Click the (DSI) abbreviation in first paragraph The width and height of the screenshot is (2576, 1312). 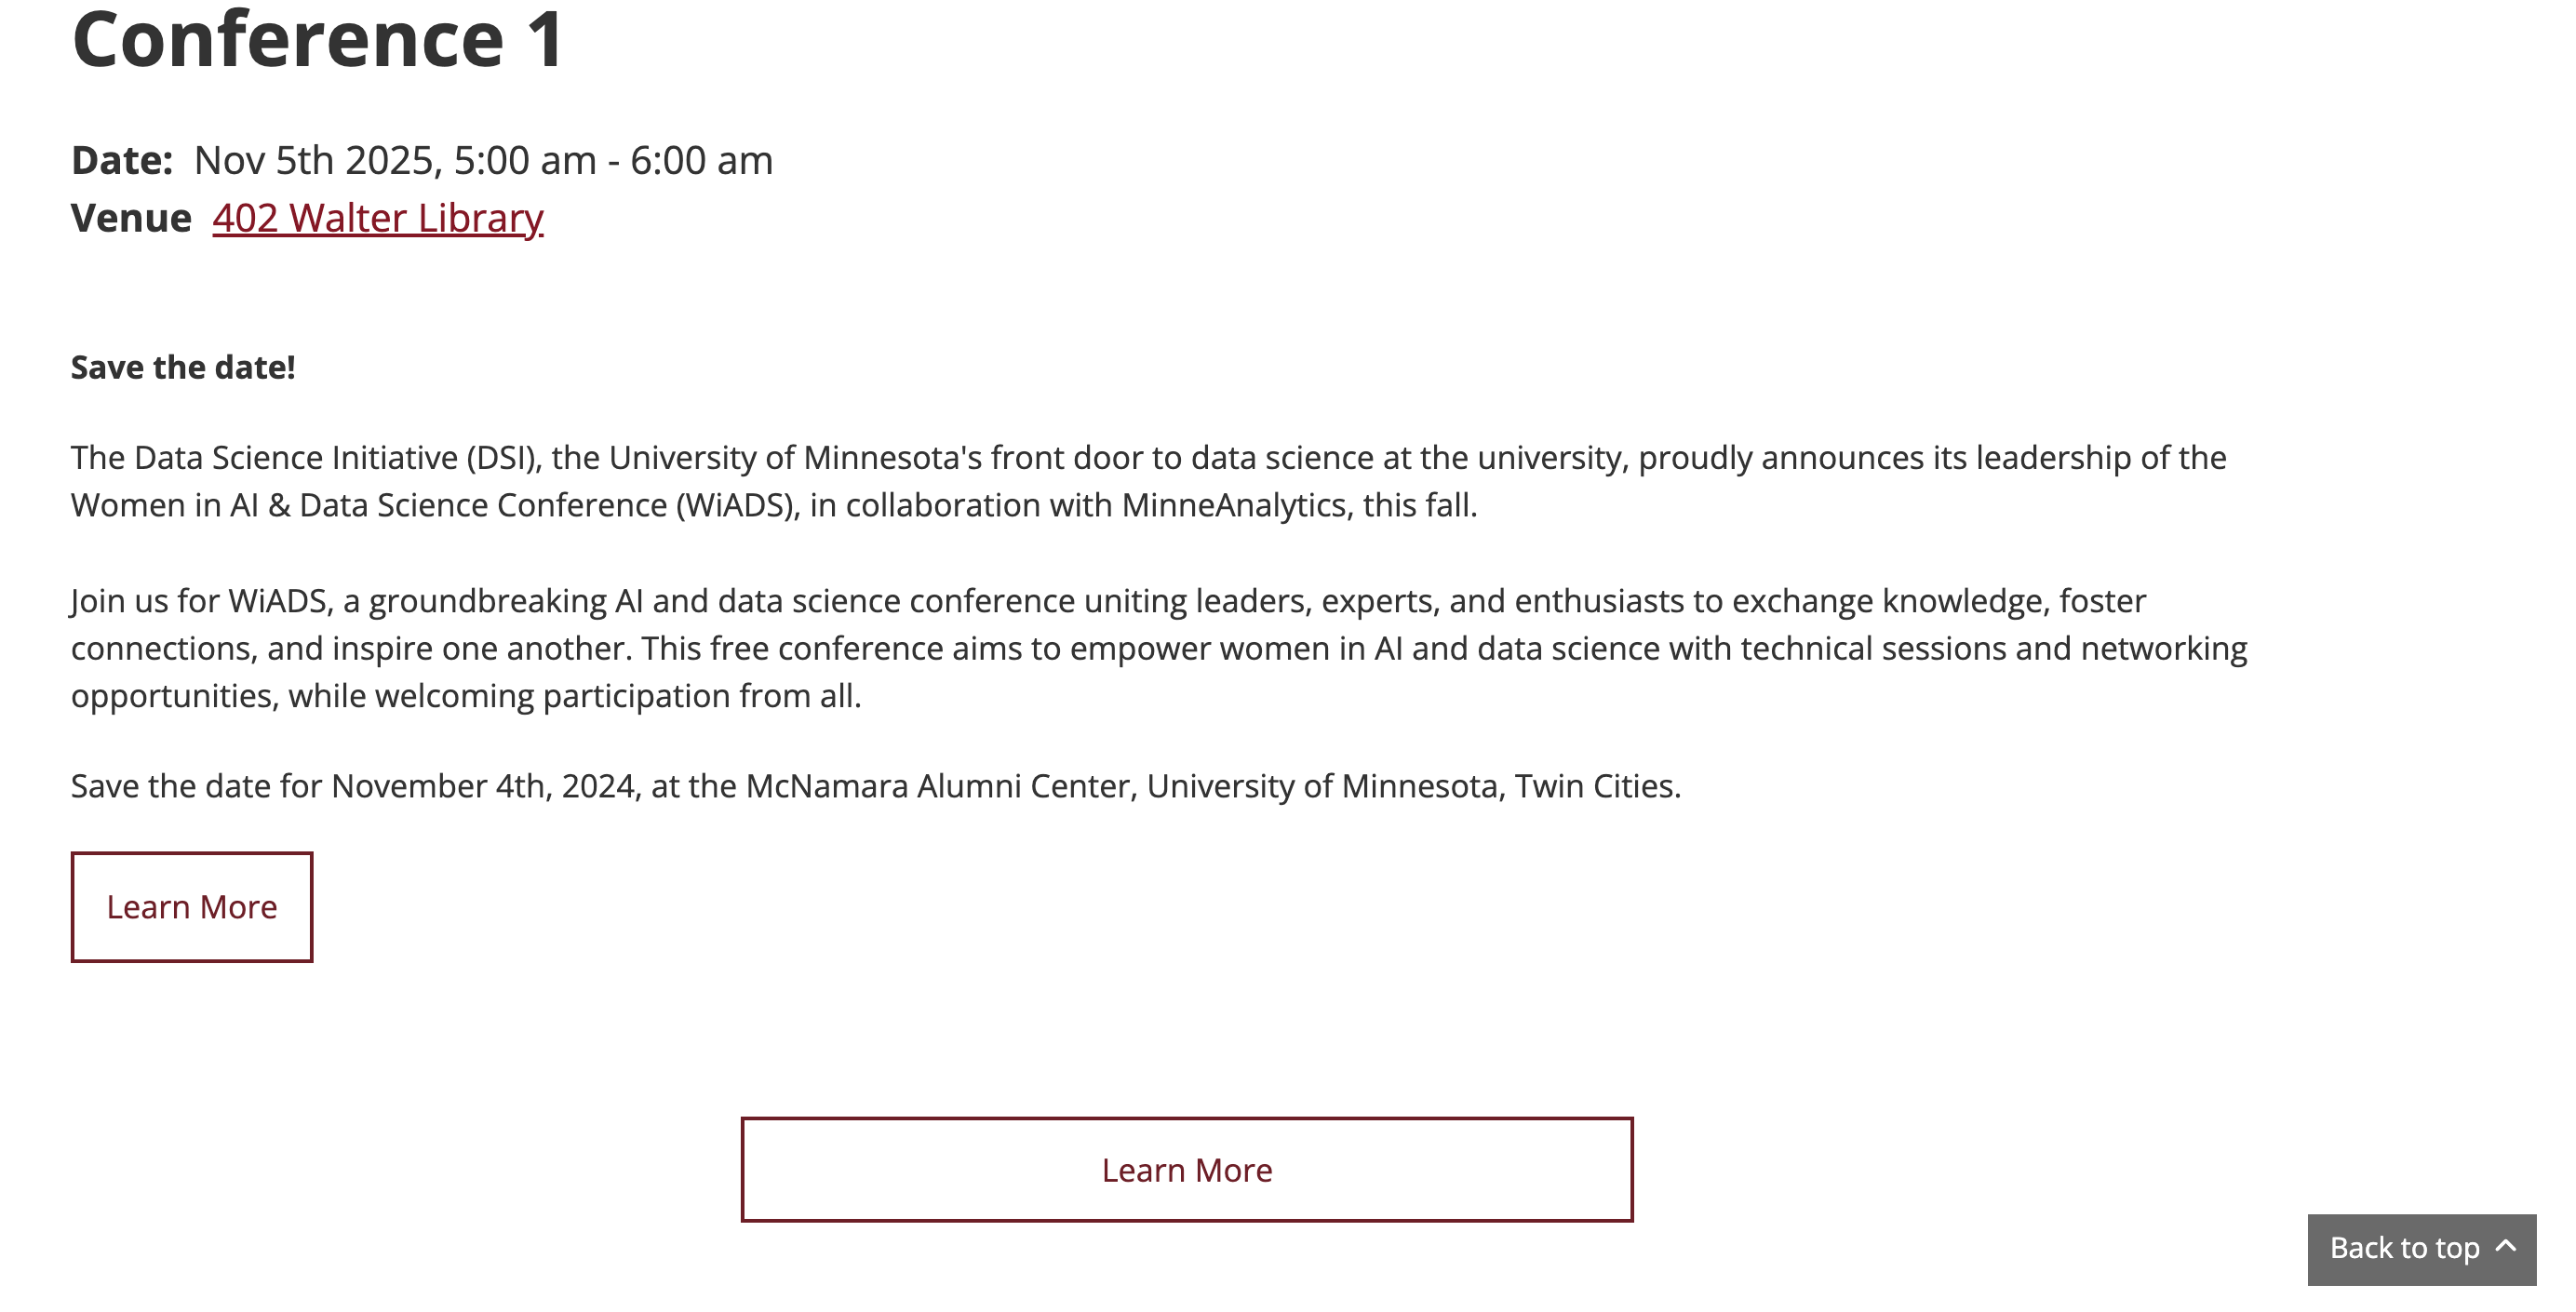point(504,458)
